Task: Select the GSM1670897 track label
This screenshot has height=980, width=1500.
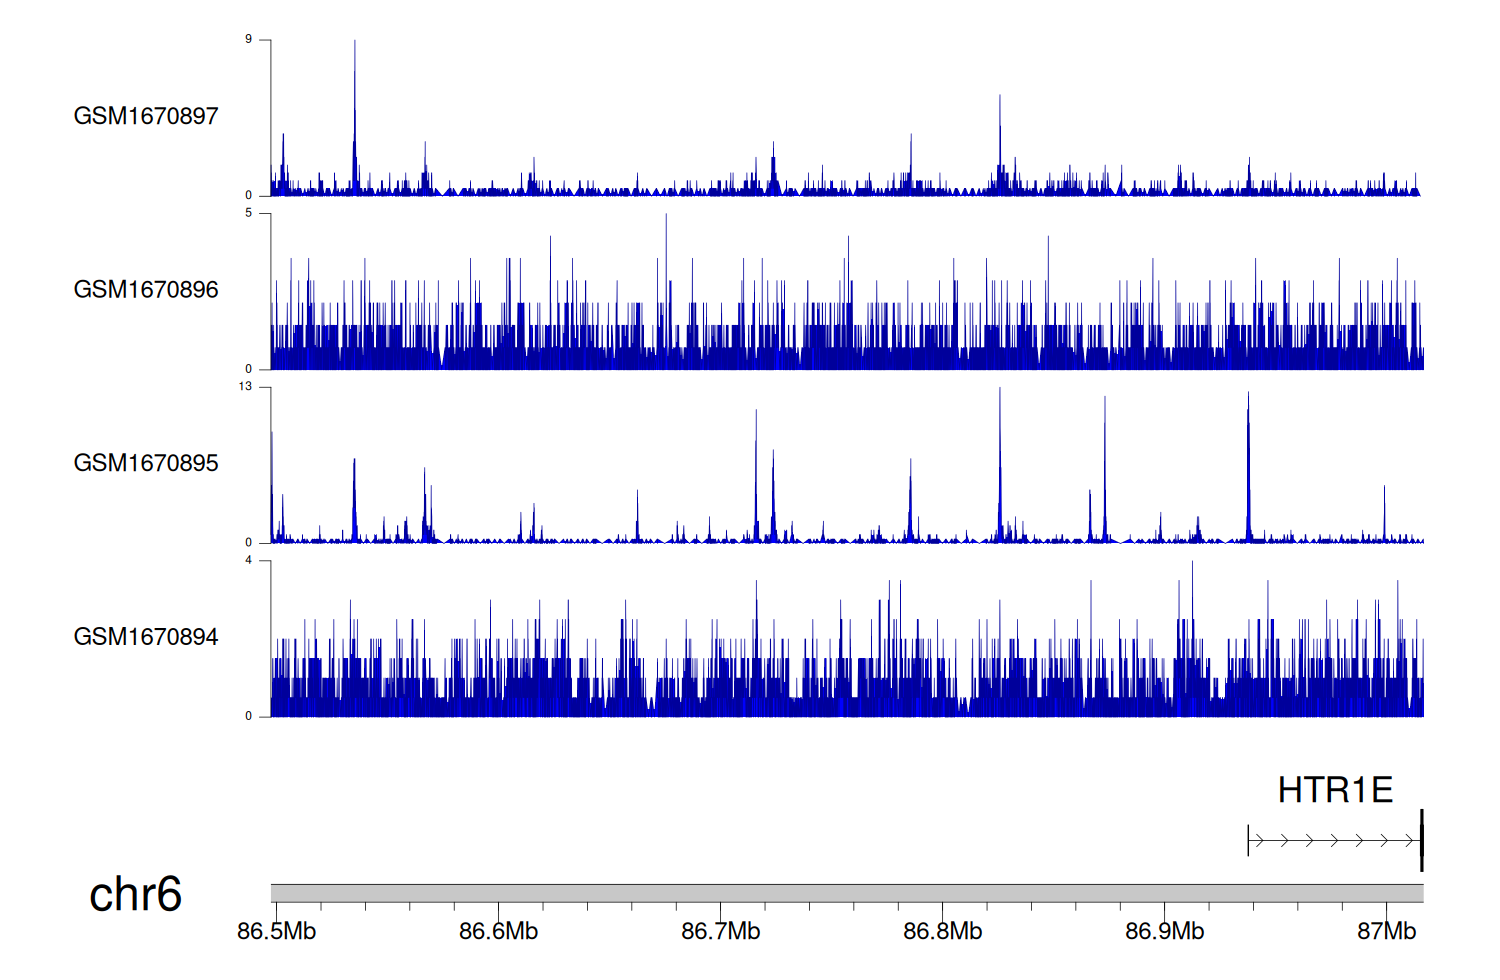Action: tap(146, 116)
